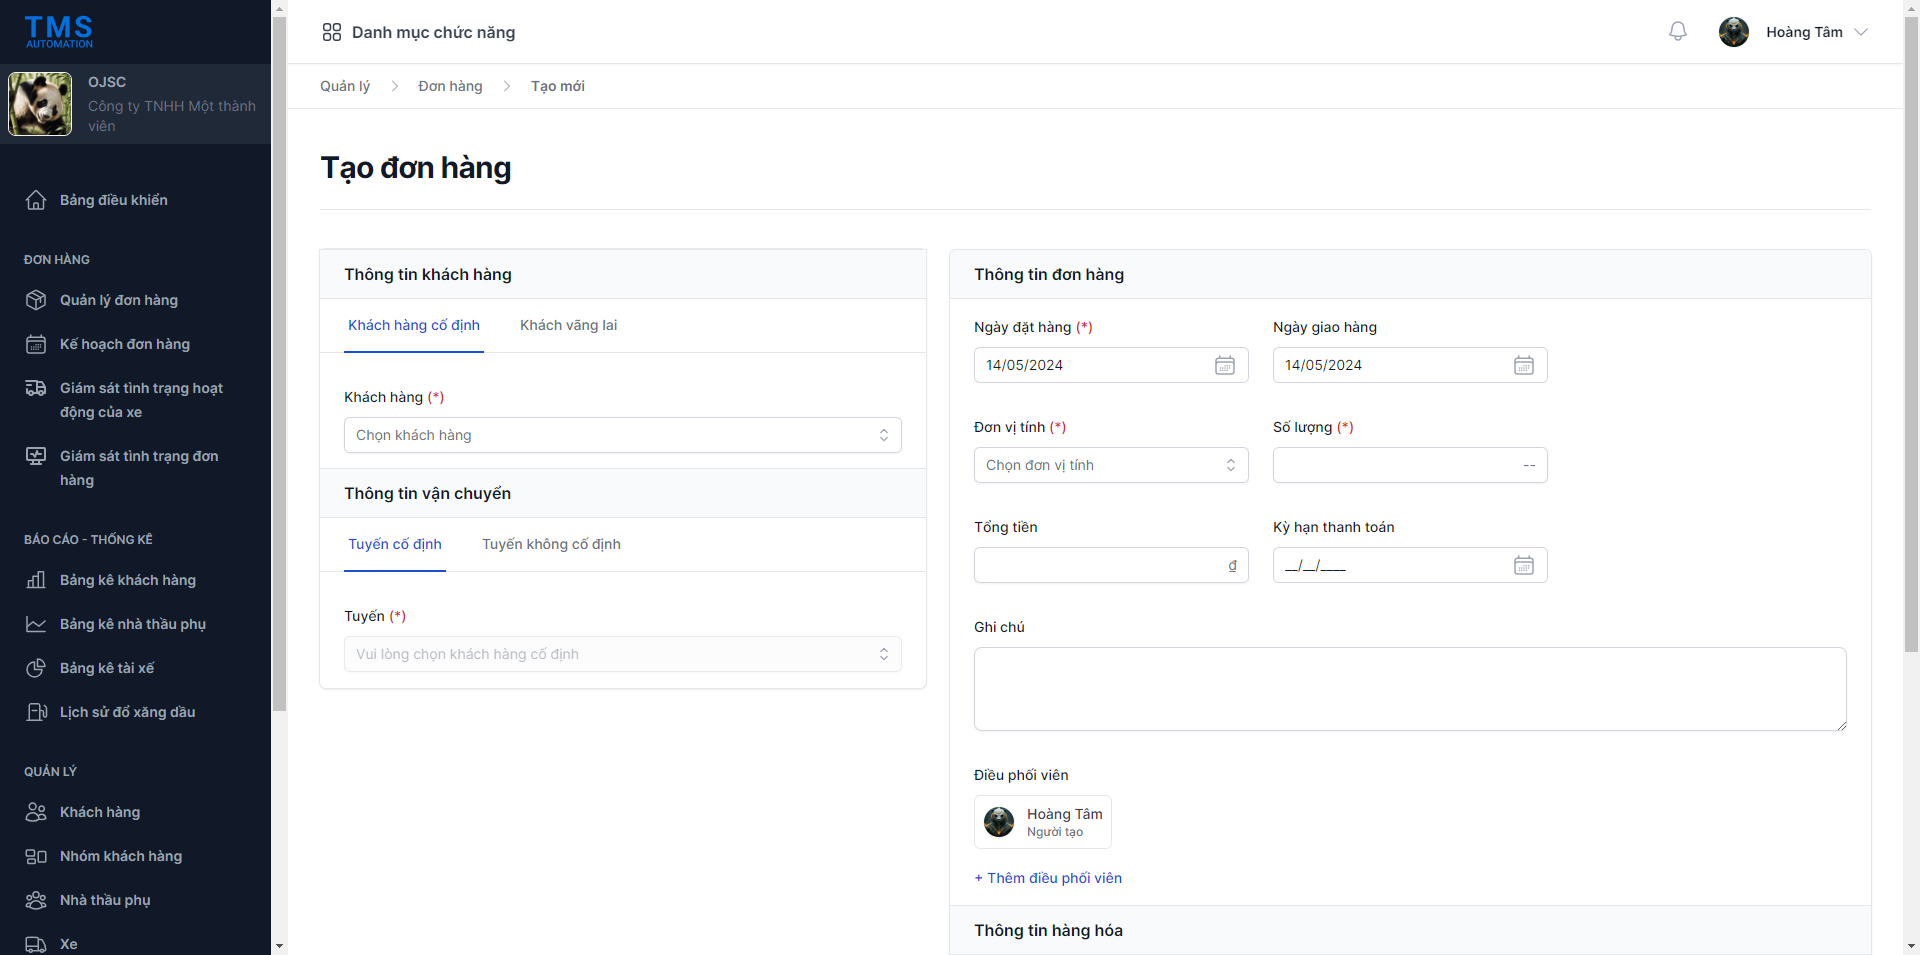Image resolution: width=1920 pixels, height=955 pixels.
Task: Click the Lịch sử đổ xăng dầu icon
Action: point(36,712)
